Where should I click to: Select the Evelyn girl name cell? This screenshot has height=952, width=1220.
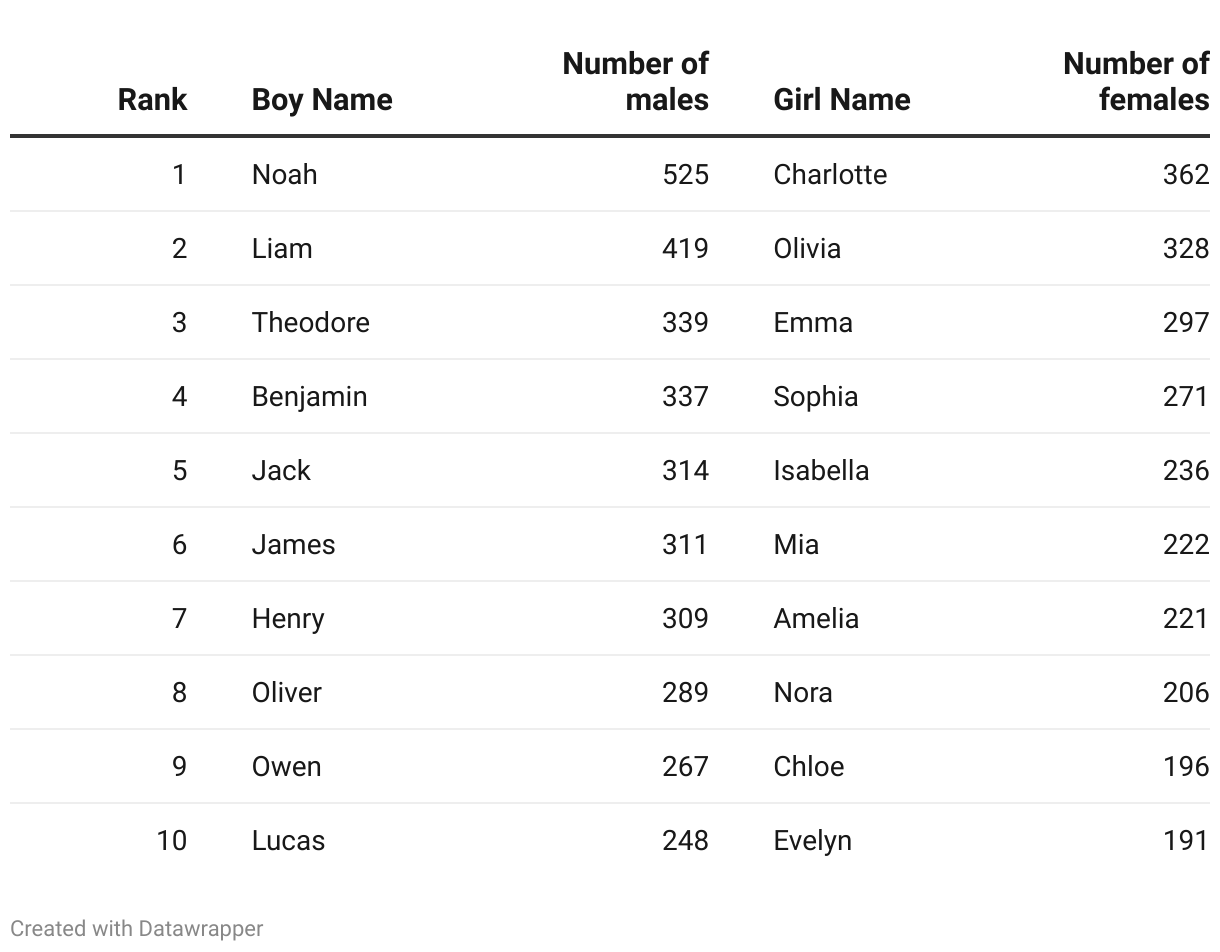(x=812, y=840)
